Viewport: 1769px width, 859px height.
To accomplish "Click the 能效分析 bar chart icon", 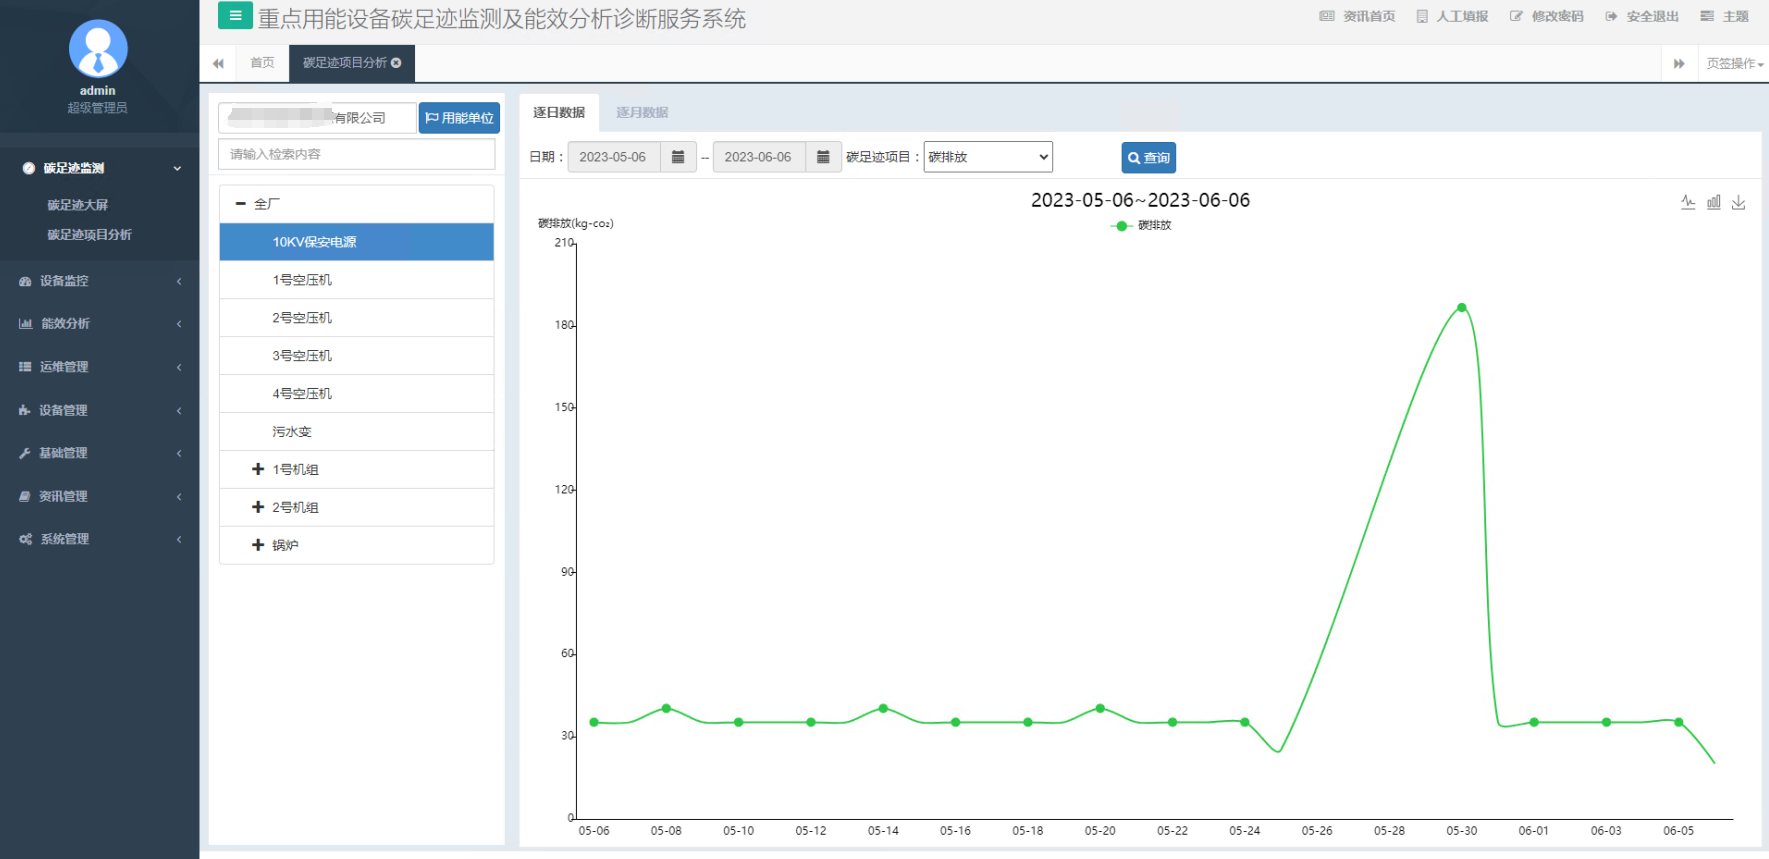I will click(x=25, y=324).
